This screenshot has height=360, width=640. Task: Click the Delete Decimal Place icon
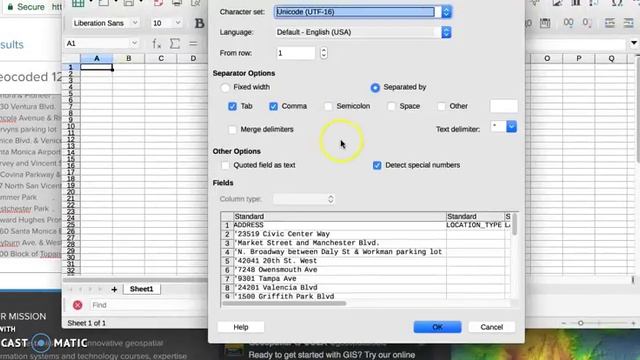(587, 23)
